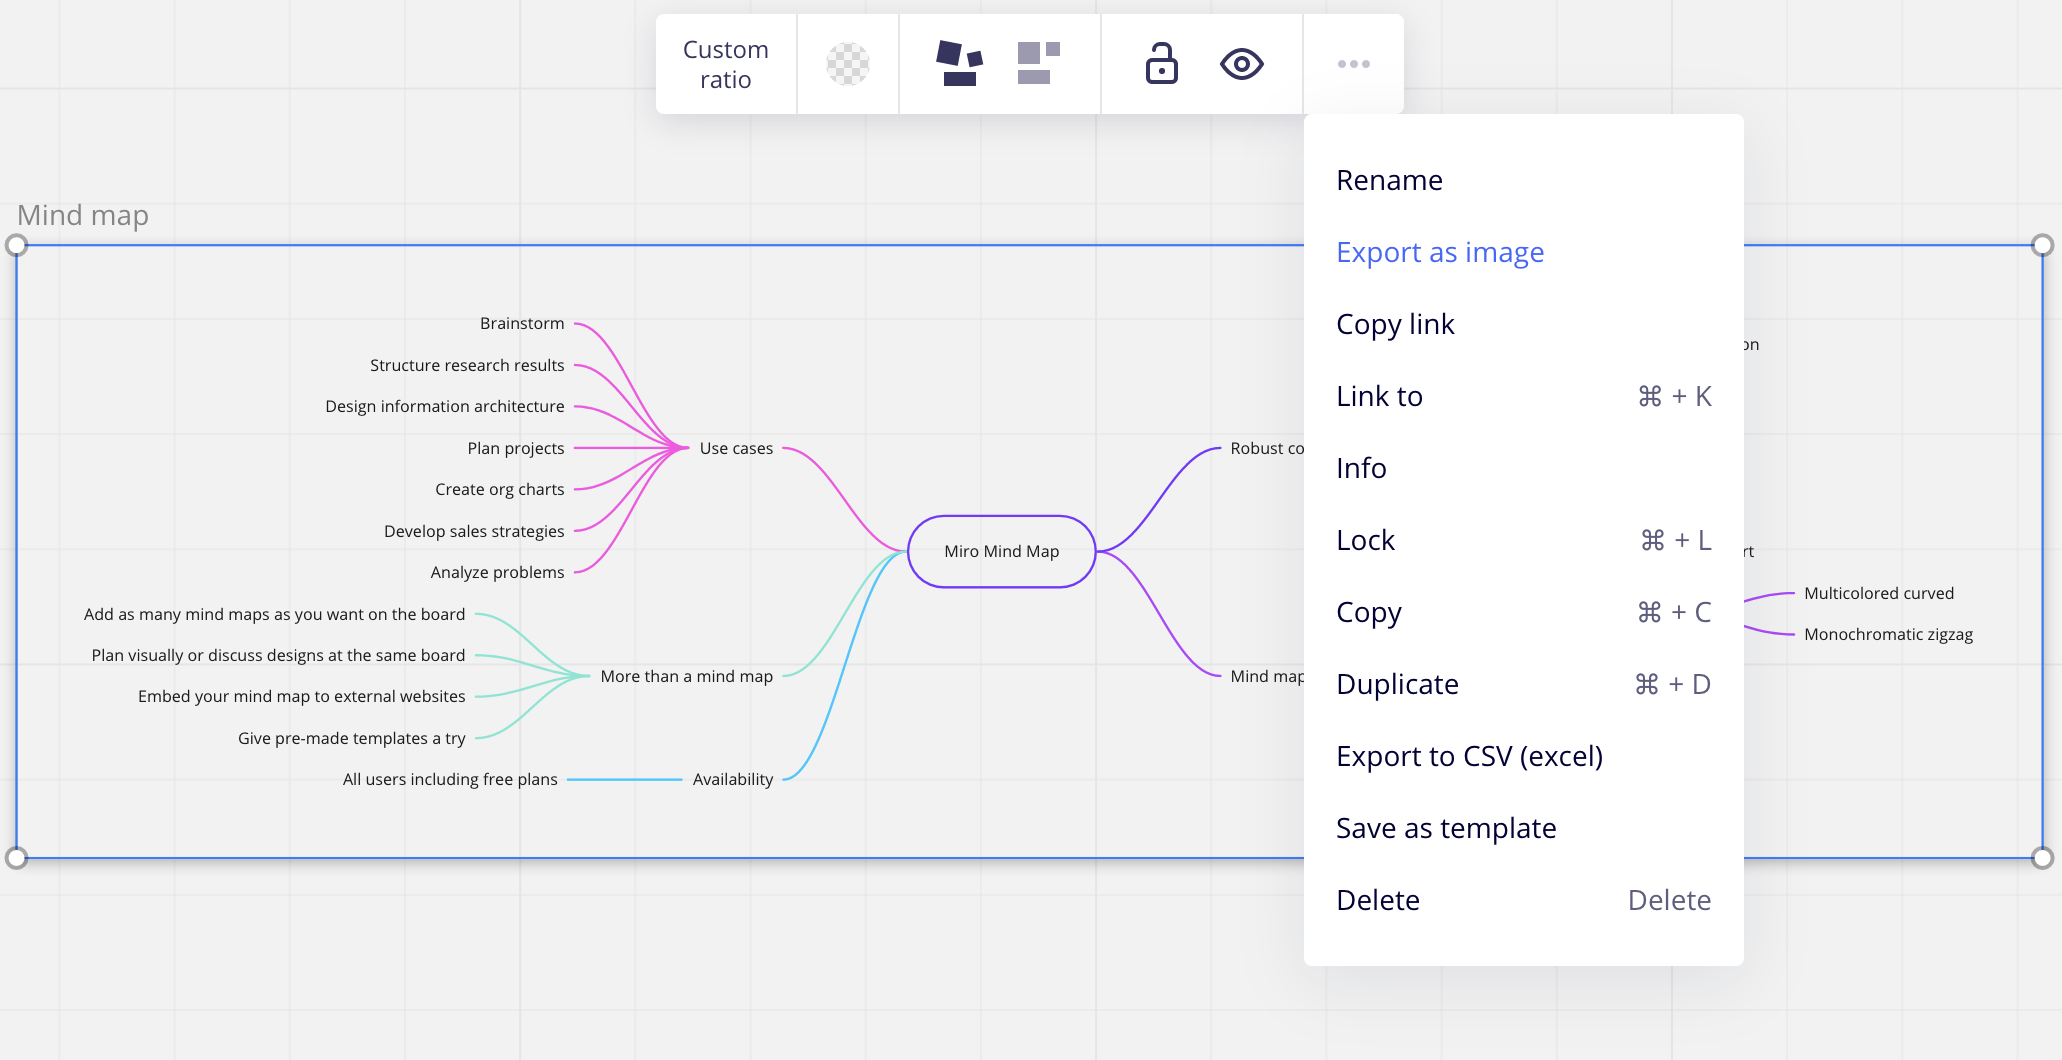
Task: Click the three-dot more options icon
Action: point(1353,64)
